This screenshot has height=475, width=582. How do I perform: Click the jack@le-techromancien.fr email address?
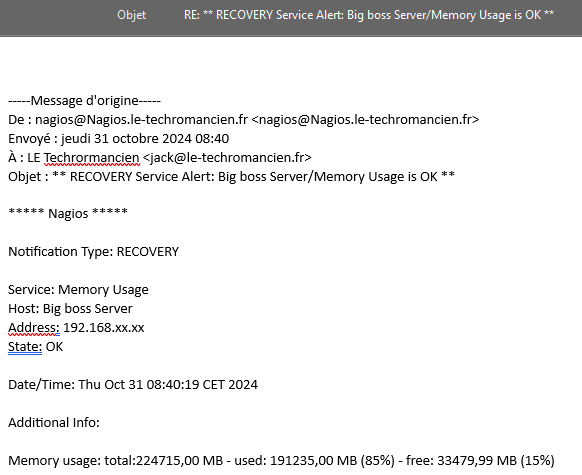227,158
